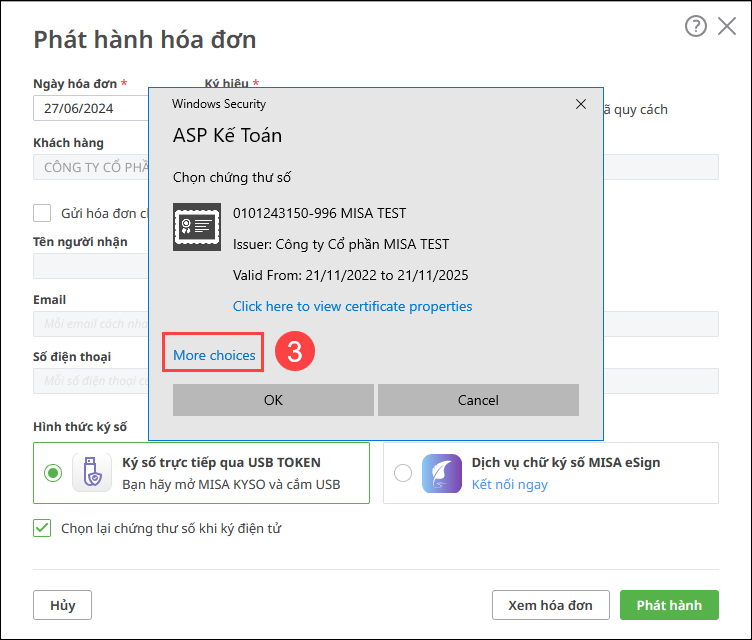Viewport: 752px width, 640px height.
Task: Open the More choices link
Action: tap(214, 355)
